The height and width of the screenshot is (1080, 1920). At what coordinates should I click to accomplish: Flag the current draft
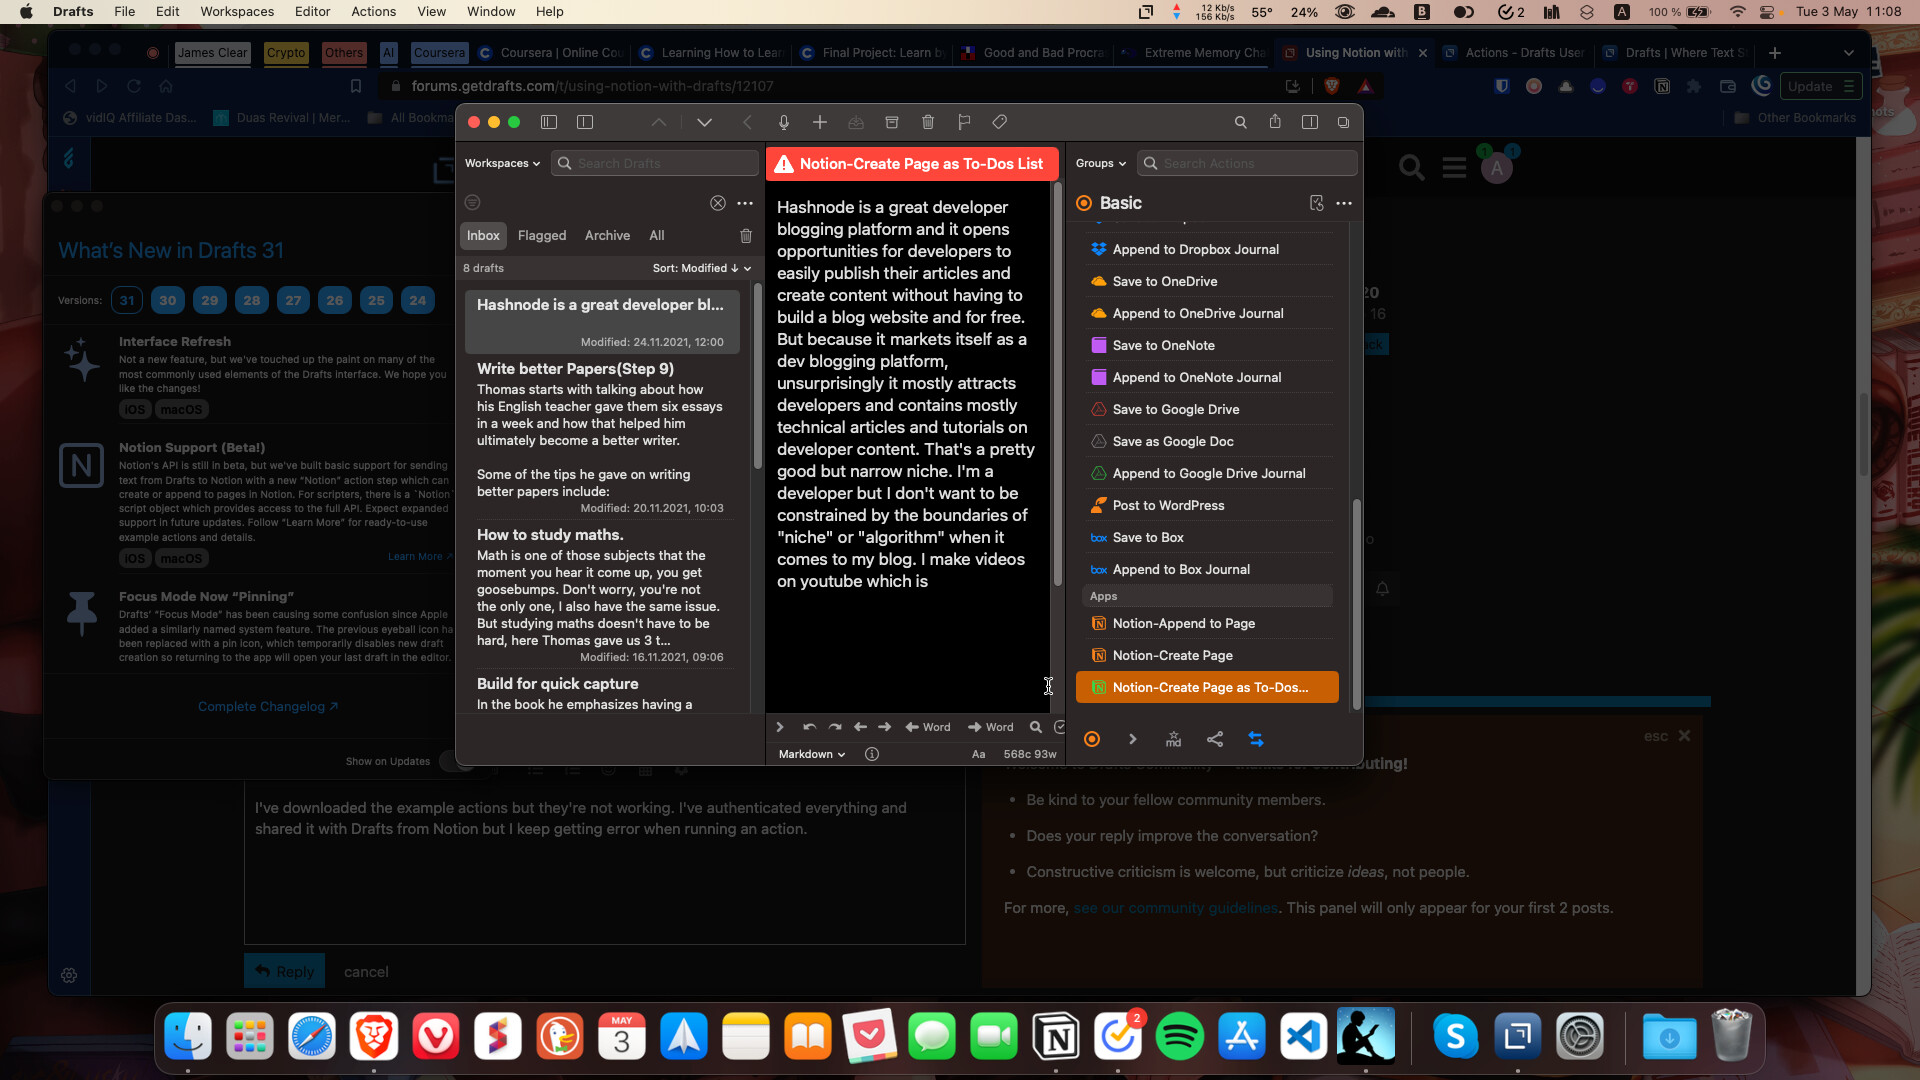click(x=964, y=122)
